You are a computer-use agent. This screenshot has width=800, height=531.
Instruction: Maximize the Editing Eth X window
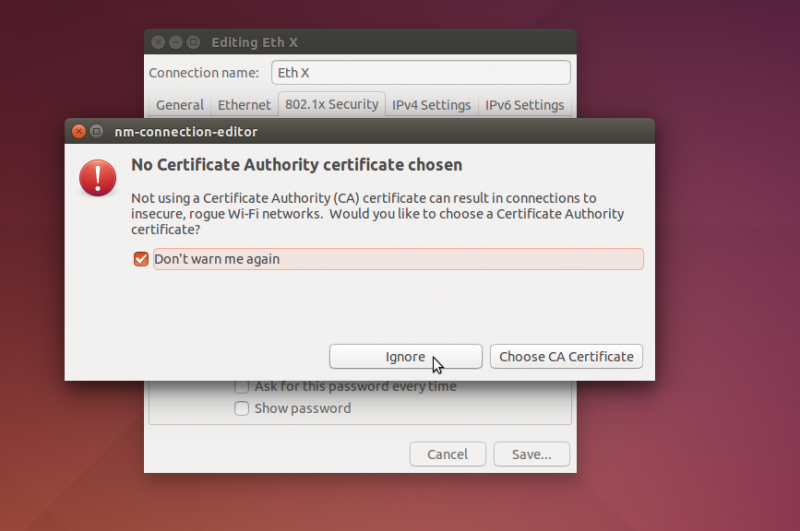pos(193,42)
